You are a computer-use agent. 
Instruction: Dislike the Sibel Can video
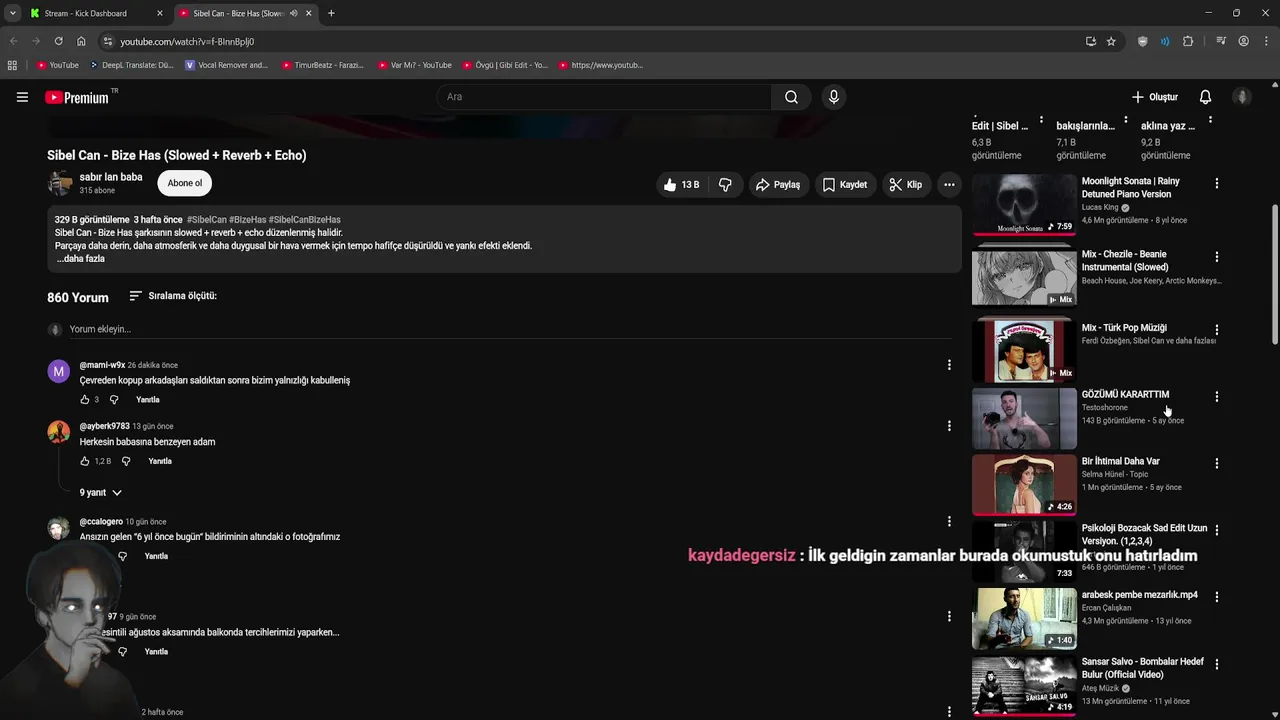(x=725, y=185)
